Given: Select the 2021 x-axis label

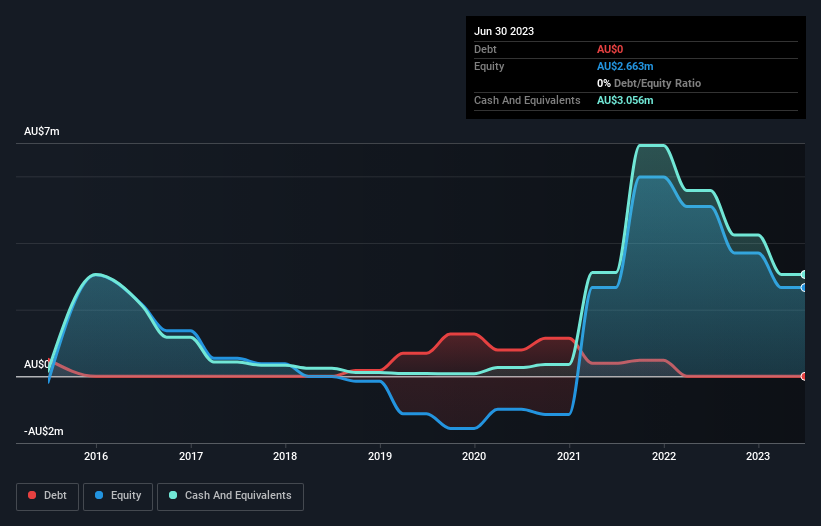Looking at the screenshot, I should [569, 456].
